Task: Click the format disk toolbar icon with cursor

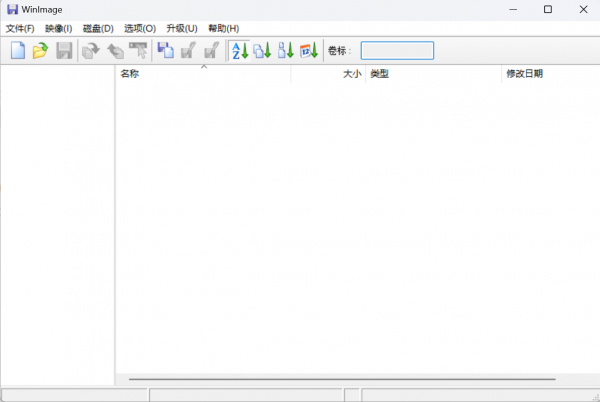Action: coord(138,50)
